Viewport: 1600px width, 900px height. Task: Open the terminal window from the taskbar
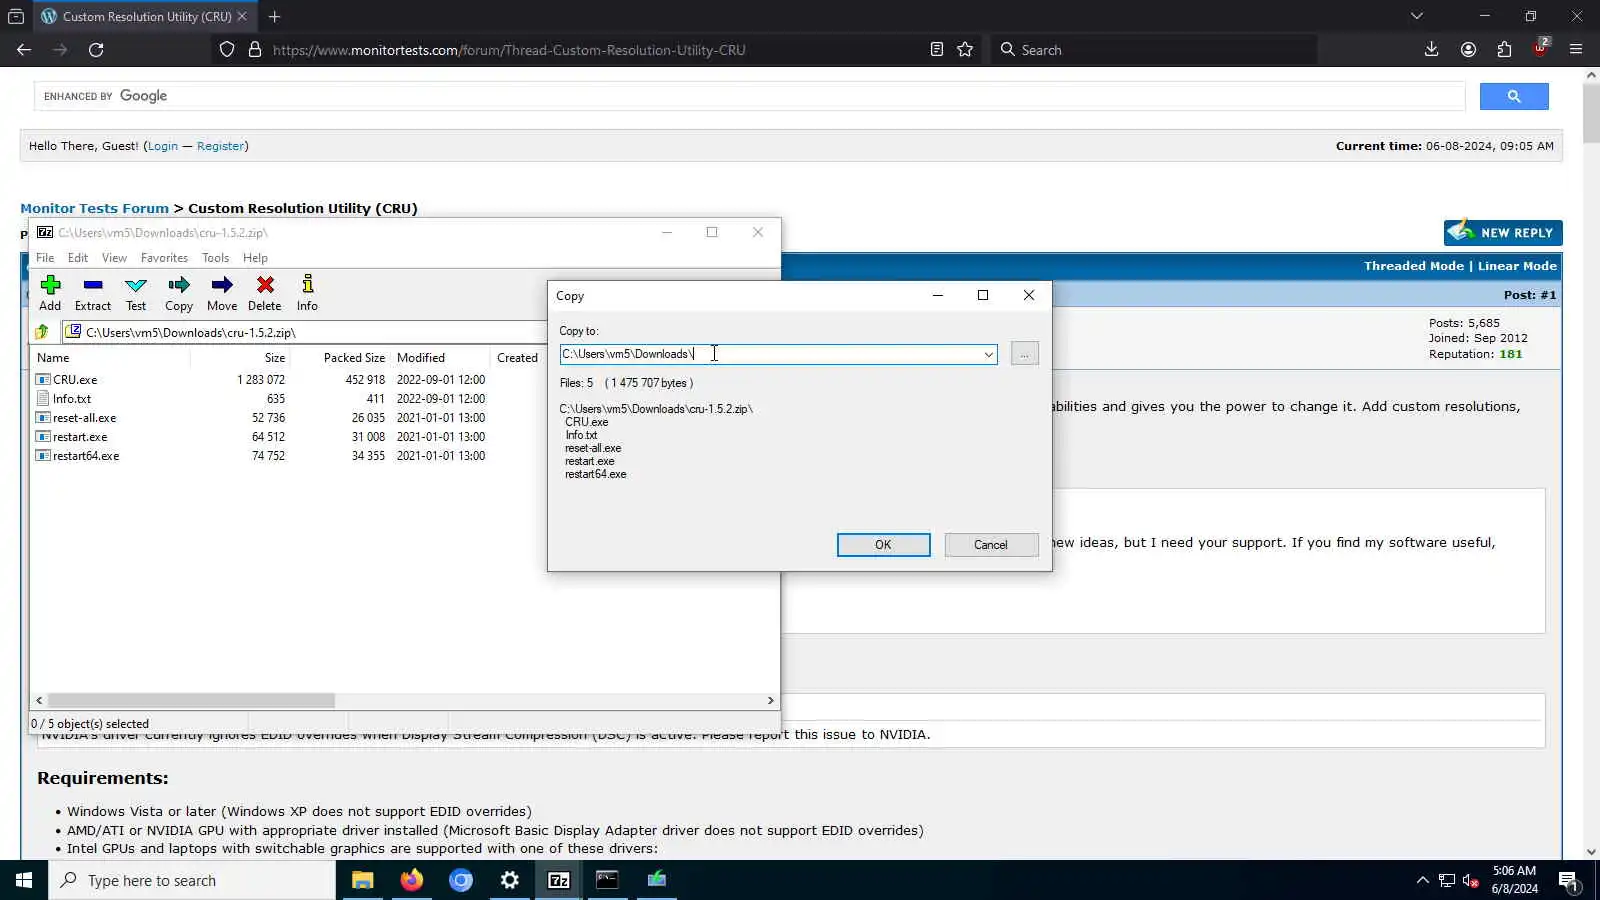(607, 880)
